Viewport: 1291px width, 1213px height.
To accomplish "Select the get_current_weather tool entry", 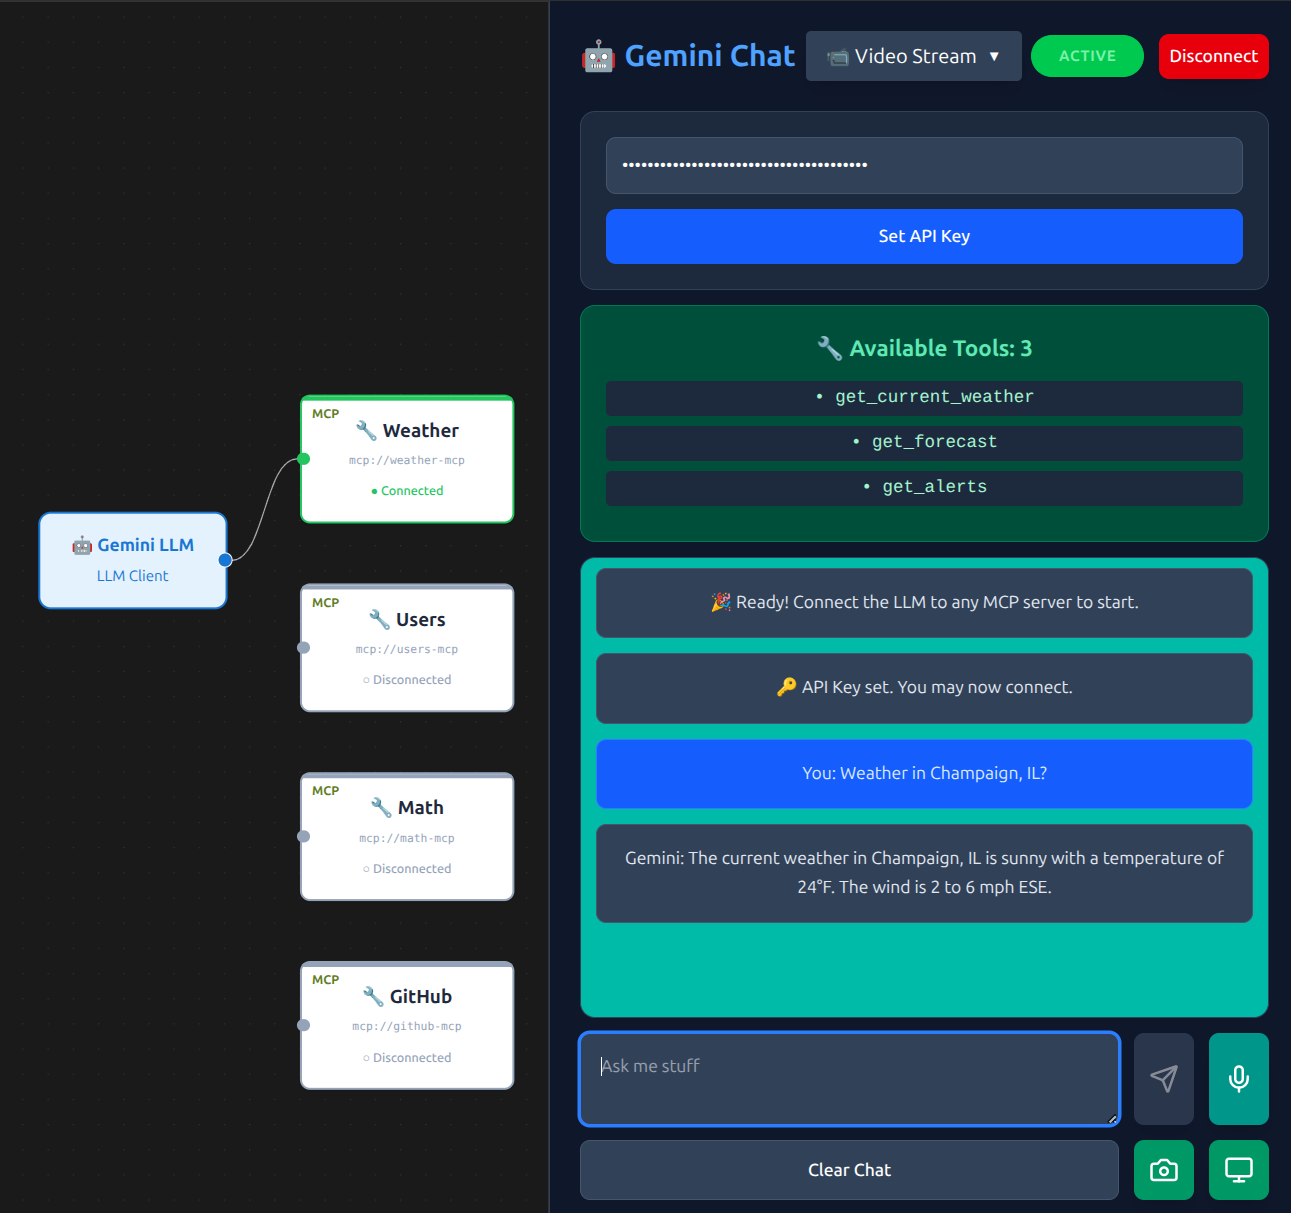I will pyautogui.click(x=923, y=397).
